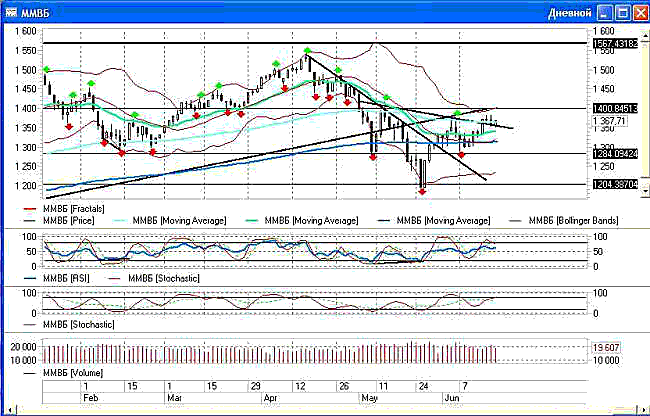The height and width of the screenshot is (416, 650).
Task: Select the ММВБ [RSI] legend entry
Action: pyautogui.click(x=57, y=278)
